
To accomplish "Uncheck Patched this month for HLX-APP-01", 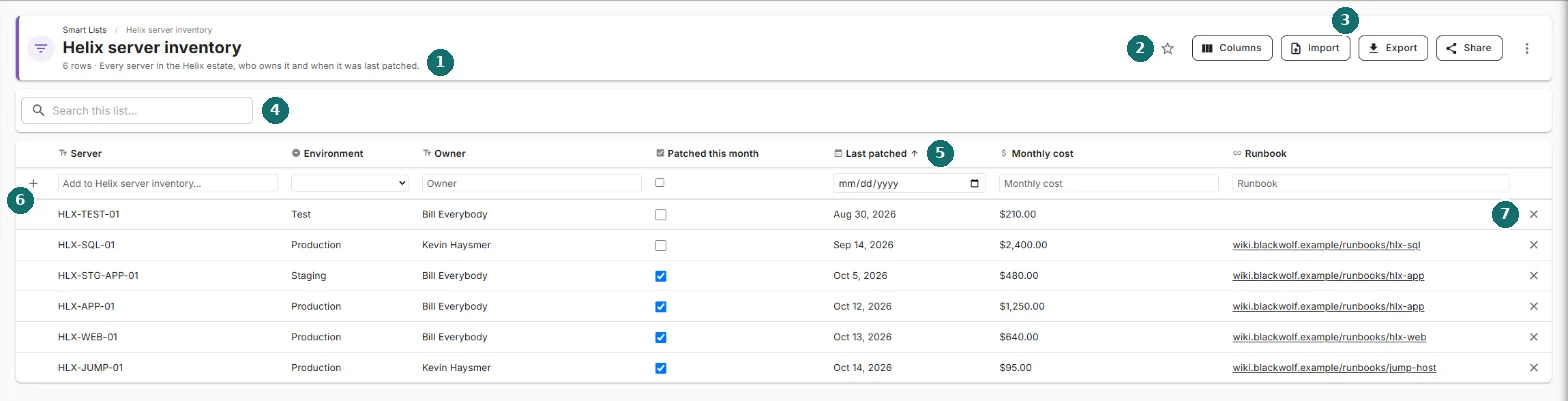I will click(x=660, y=306).
